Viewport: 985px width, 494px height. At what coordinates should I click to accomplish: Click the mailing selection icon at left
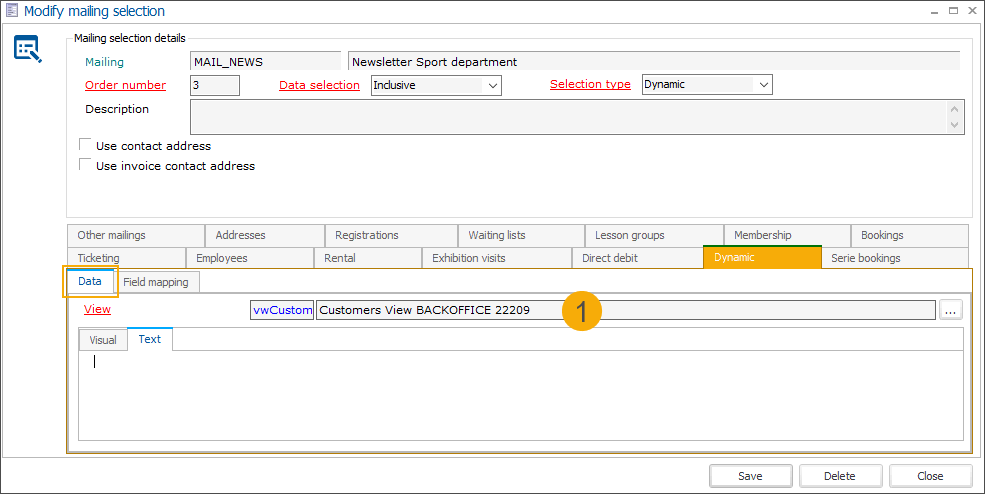coord(28,50)
